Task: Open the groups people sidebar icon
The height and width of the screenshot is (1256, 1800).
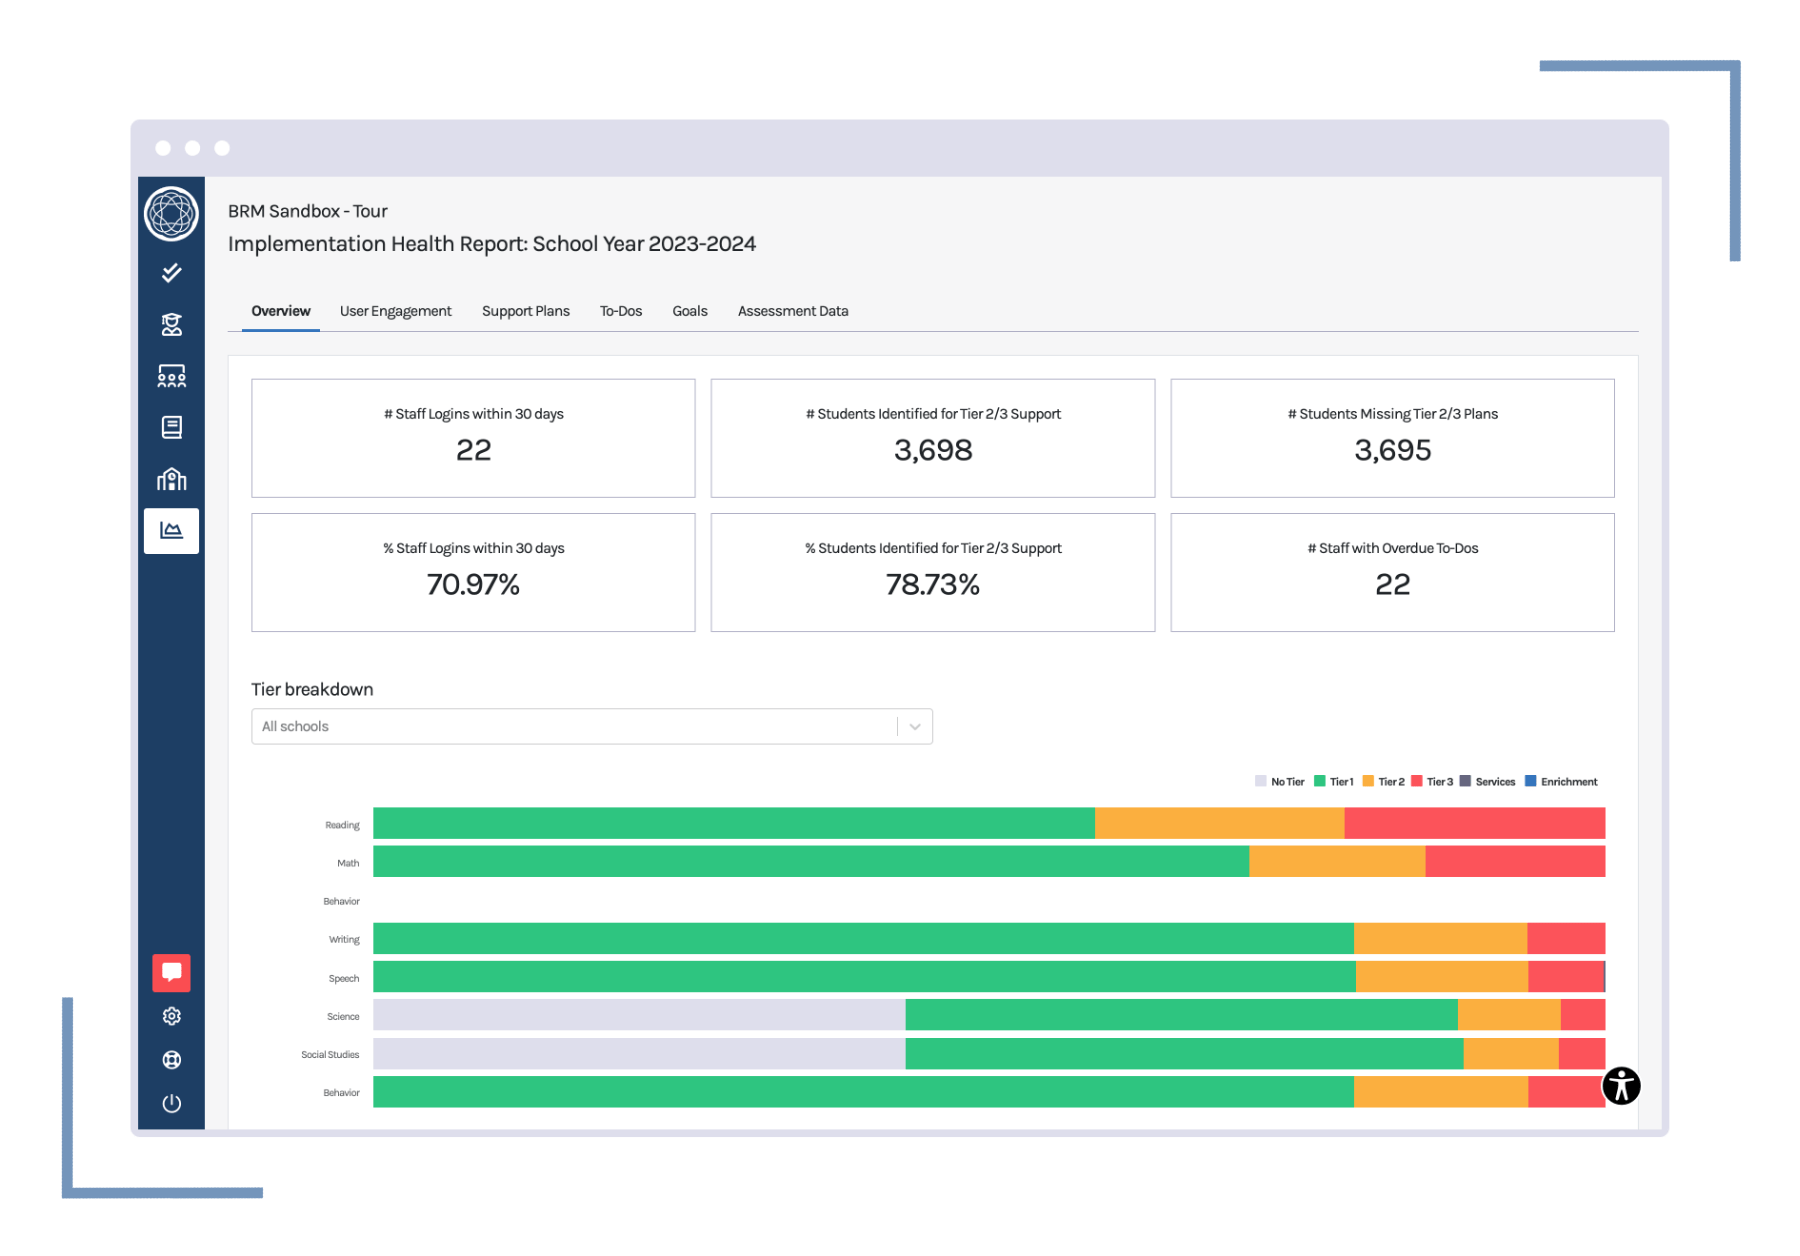Action: [x=171, y=376]
